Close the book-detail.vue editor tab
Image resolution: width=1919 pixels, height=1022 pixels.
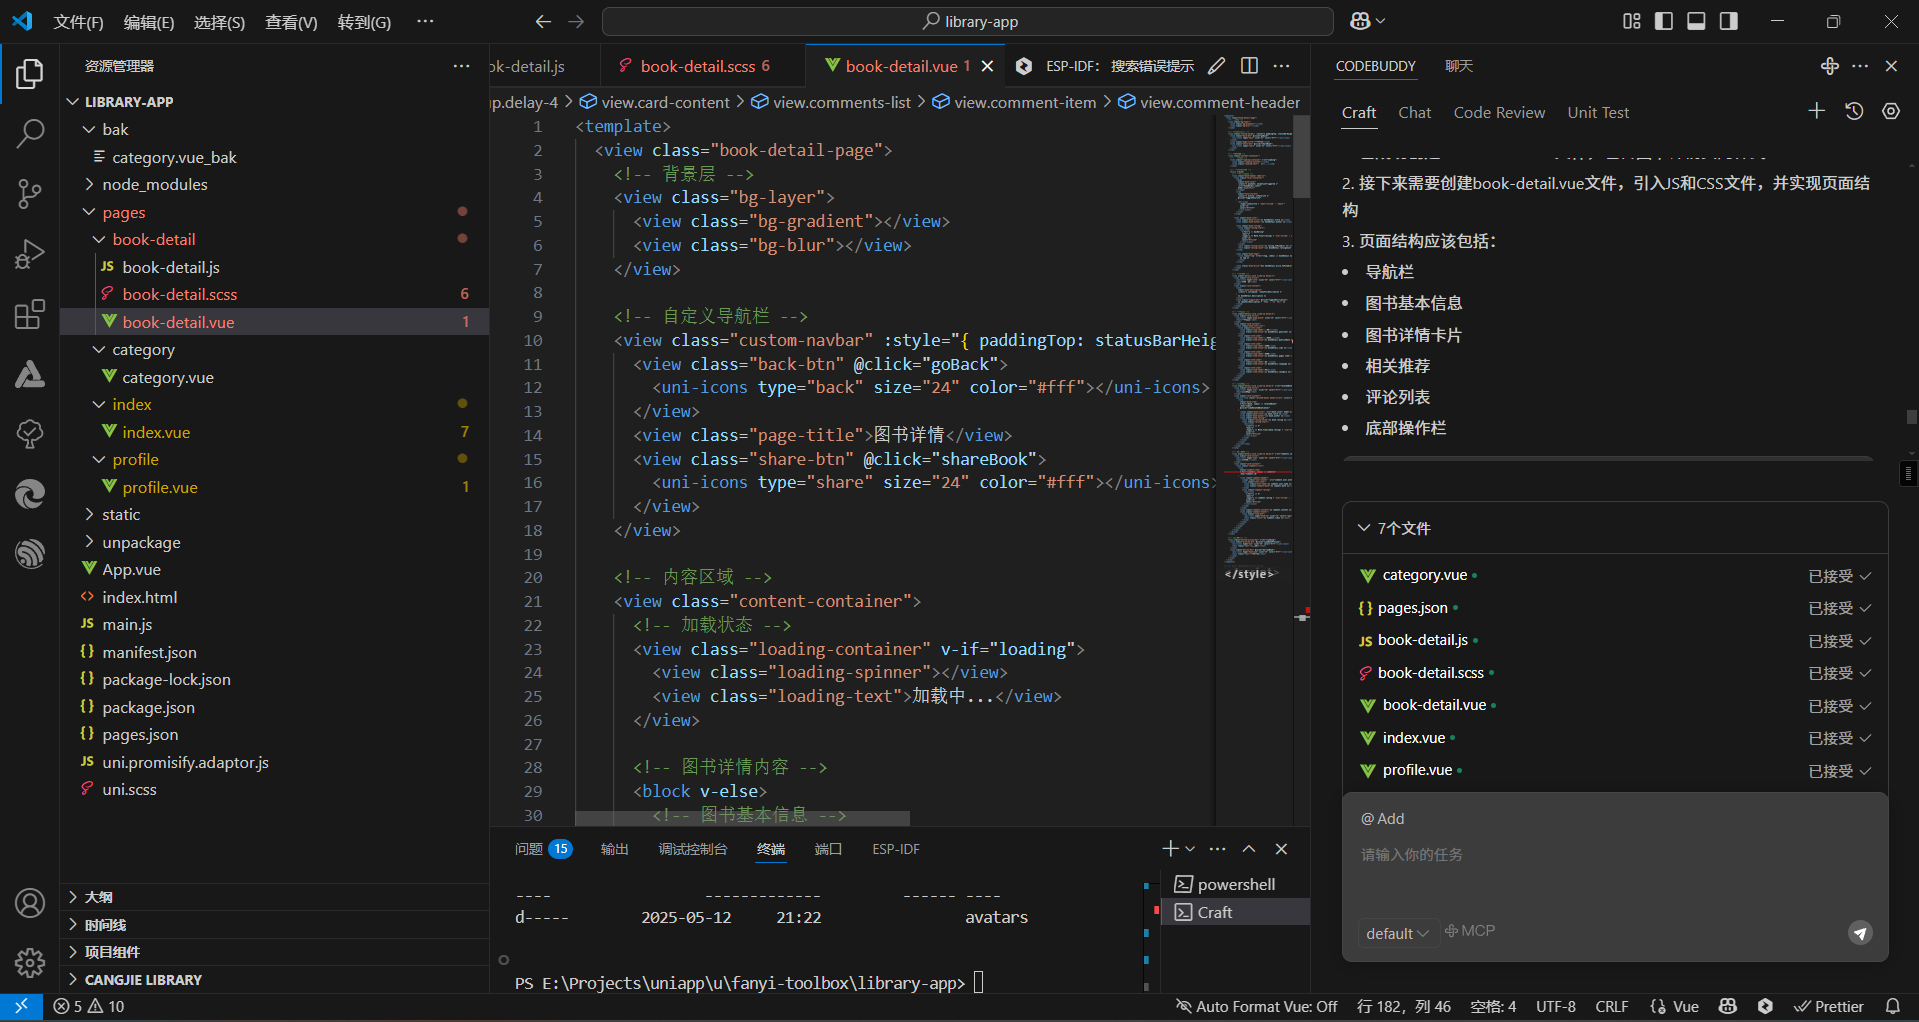click(988, 66)
